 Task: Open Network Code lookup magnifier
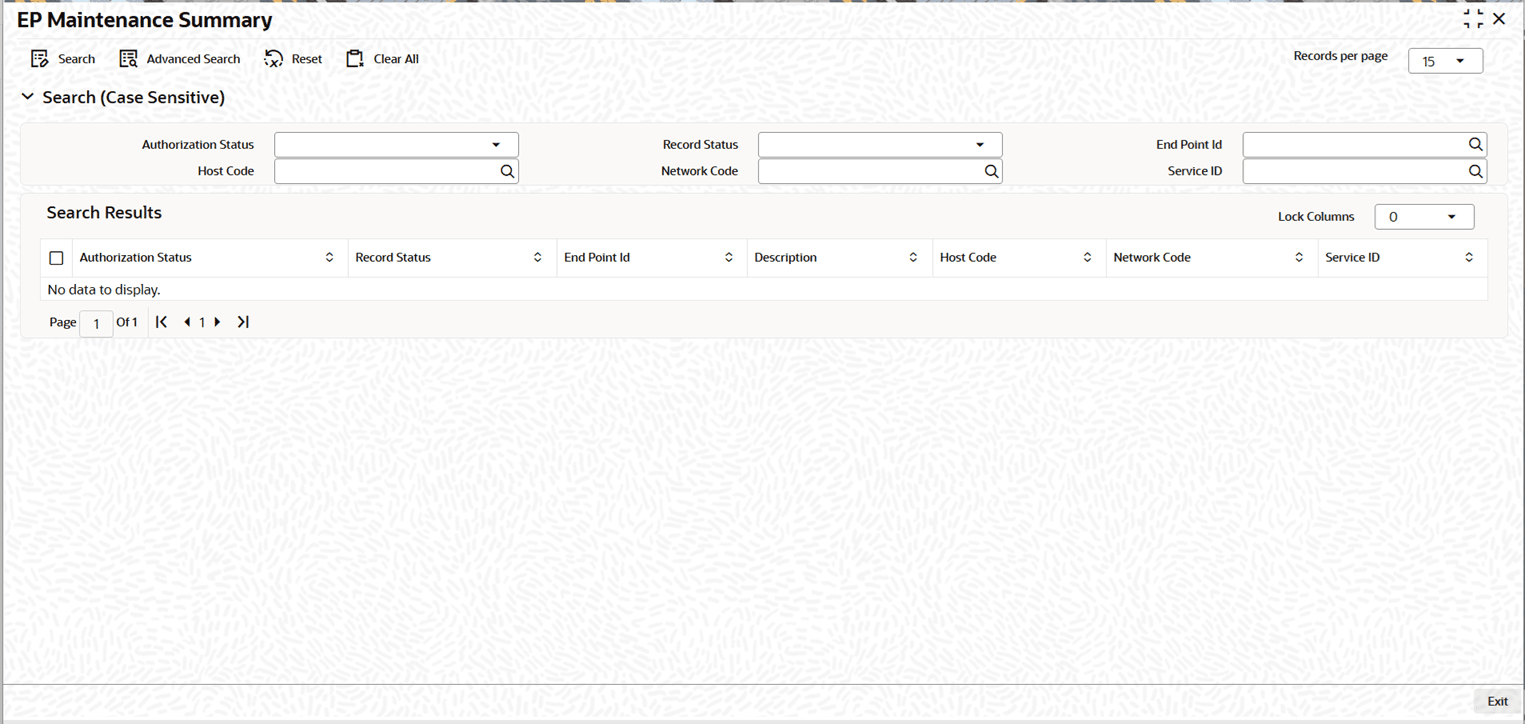(x=991, y=172)
